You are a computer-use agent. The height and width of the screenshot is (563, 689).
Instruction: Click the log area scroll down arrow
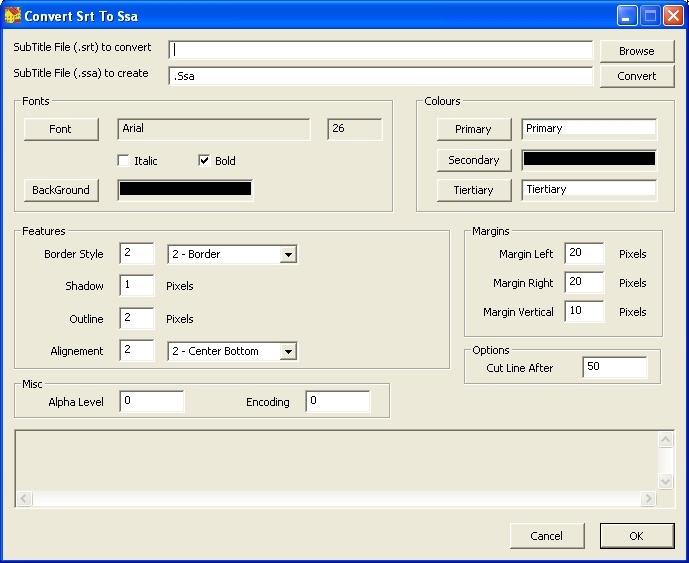click(665, 481)
